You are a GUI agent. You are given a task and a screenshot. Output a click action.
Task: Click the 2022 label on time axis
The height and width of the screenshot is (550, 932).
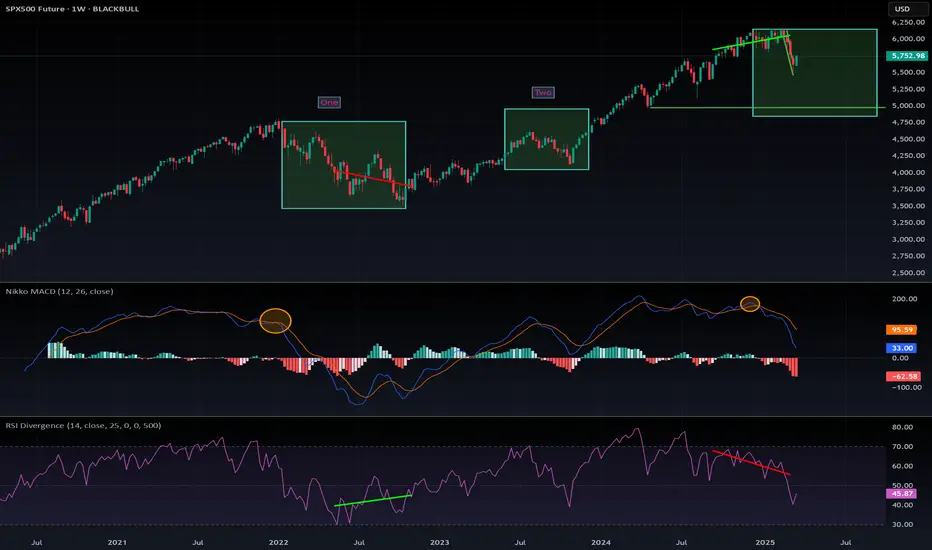278,542
